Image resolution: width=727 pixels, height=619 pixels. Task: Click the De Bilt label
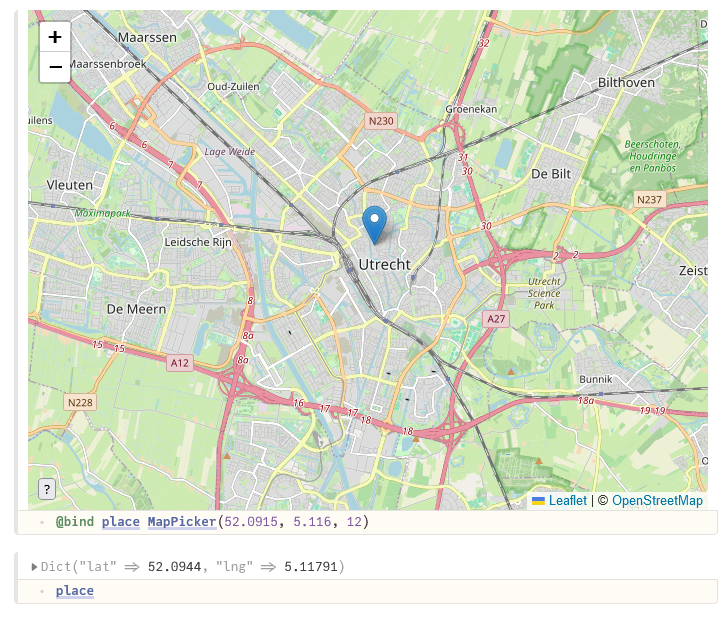(x=551, y=174)
